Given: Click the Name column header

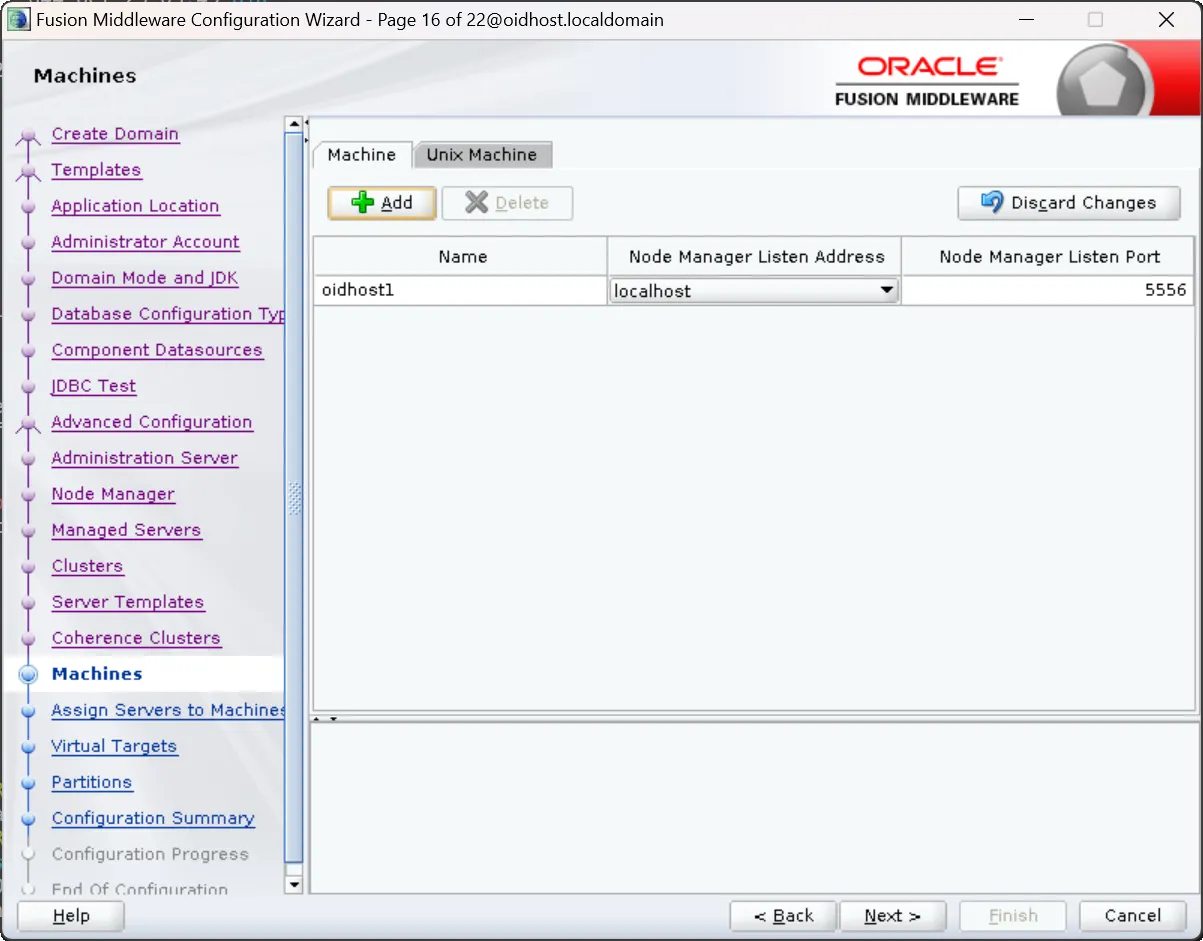Looking at the screenshot, I should [x=460, y=257].
